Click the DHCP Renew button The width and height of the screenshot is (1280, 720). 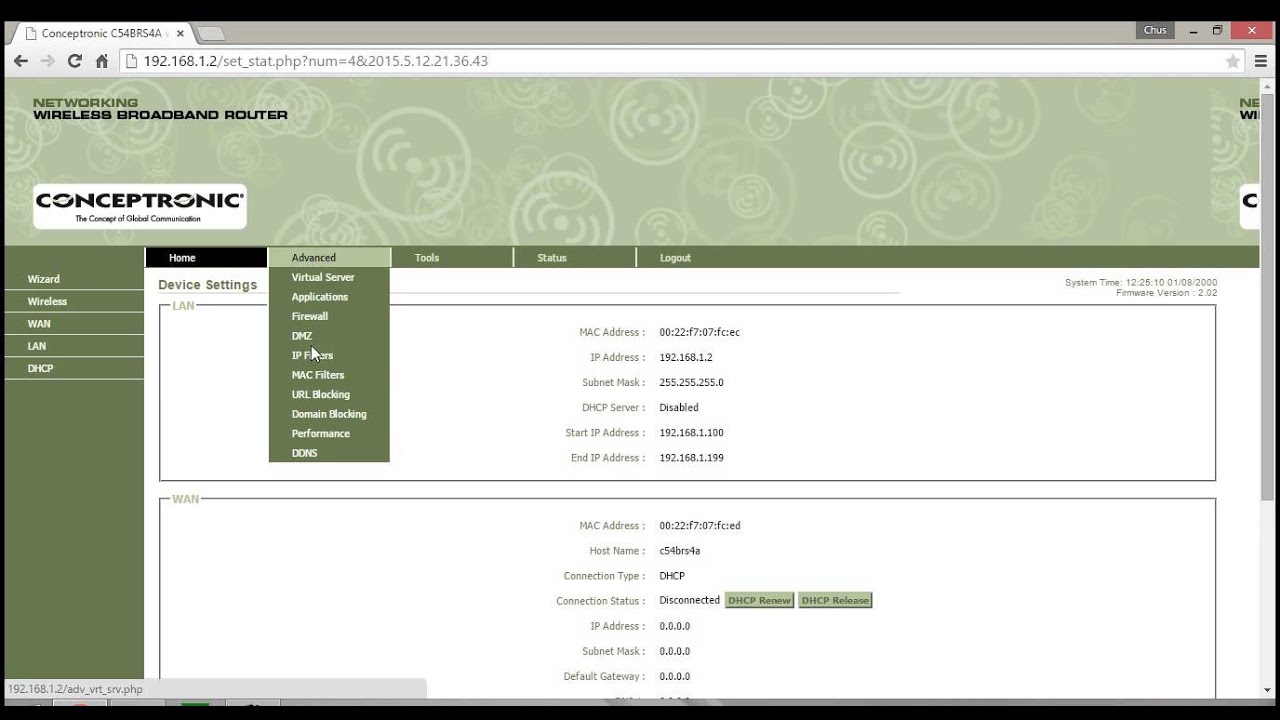coord(759,600)
